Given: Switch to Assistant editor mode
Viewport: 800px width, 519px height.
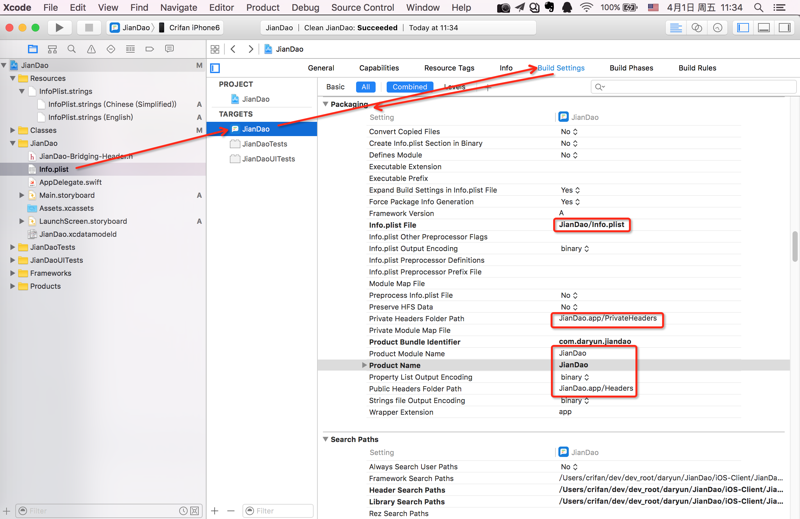Looking at the screenshot, I should 696,28.
